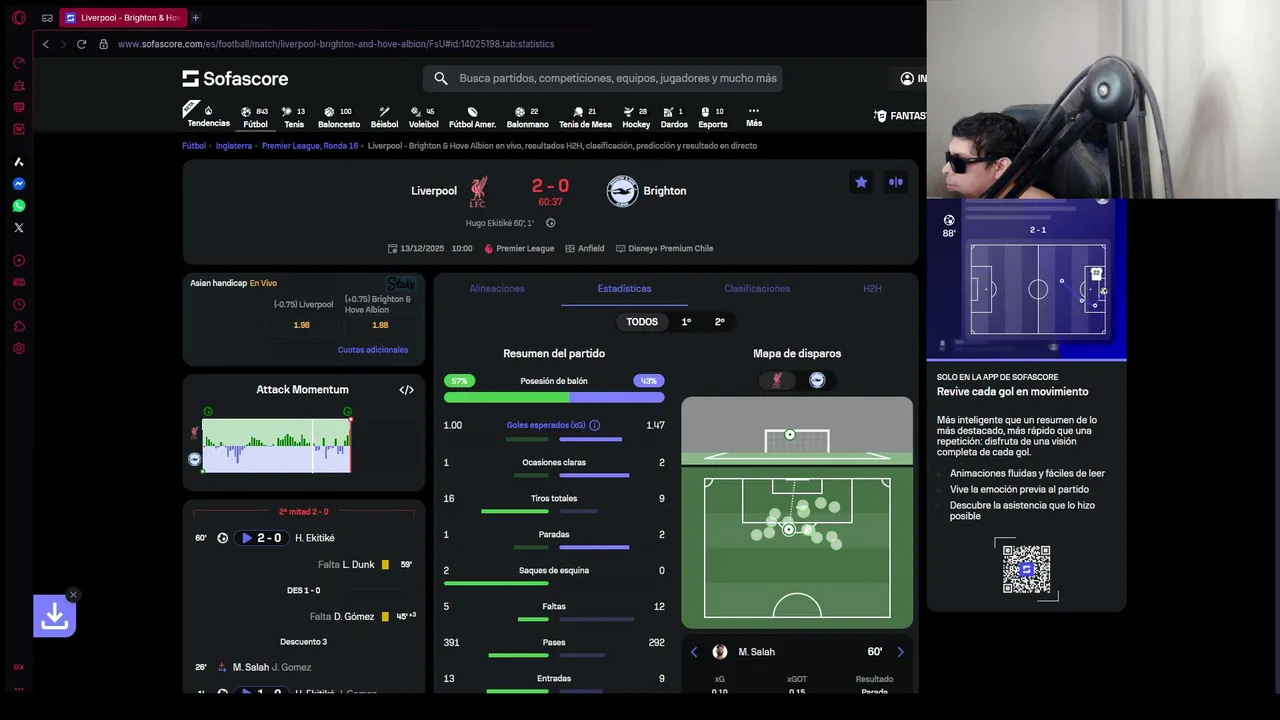Show expected goals info tooltip icon
1280x720 pixels.
(594, 425)
